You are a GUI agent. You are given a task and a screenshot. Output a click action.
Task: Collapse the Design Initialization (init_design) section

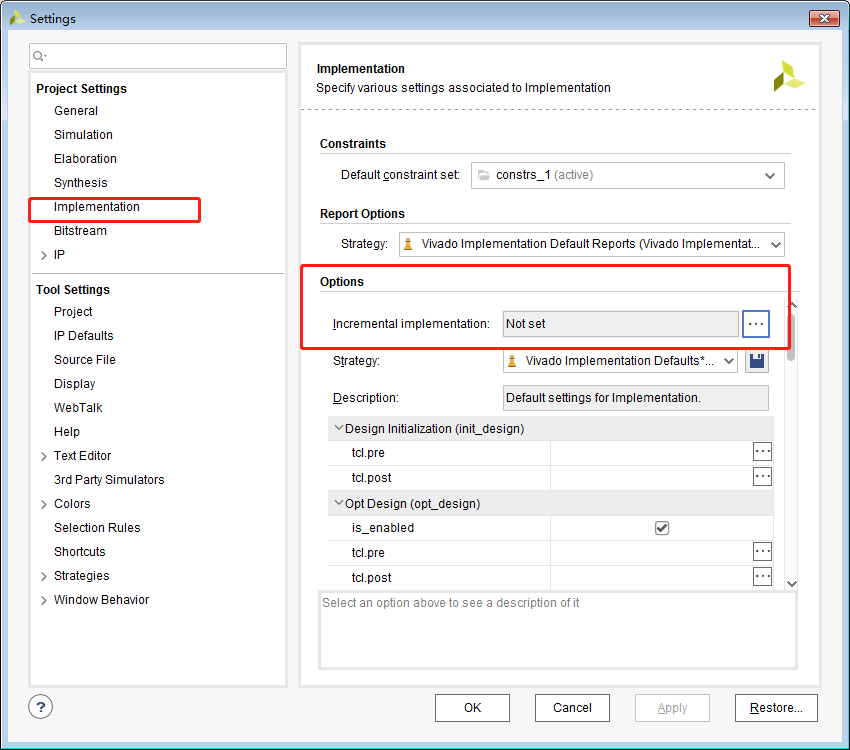[339, 428]
